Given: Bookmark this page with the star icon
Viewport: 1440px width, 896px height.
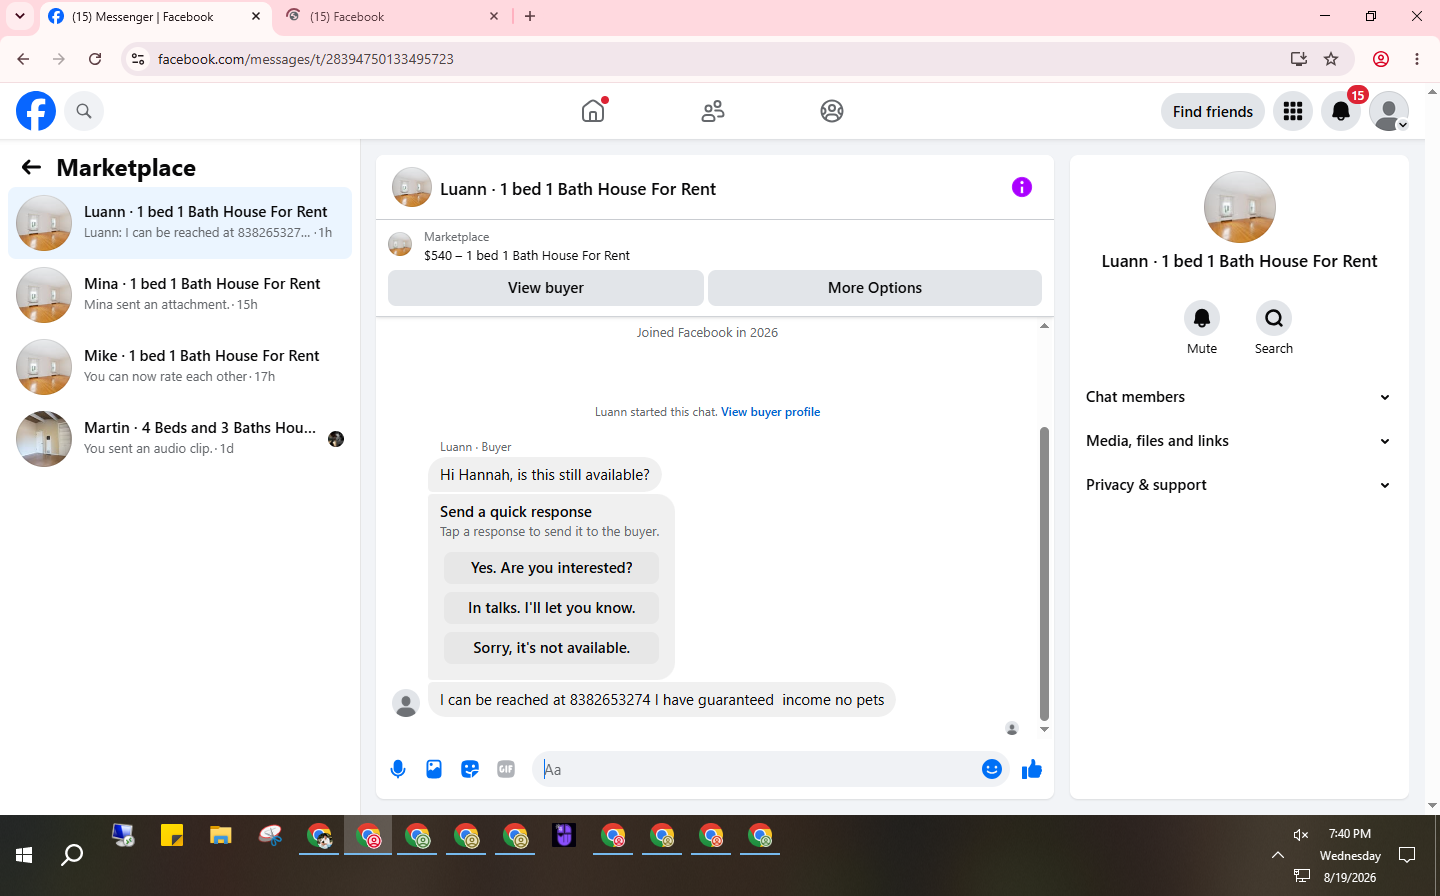Looking at the screenshot, I should pos(1331,59).
